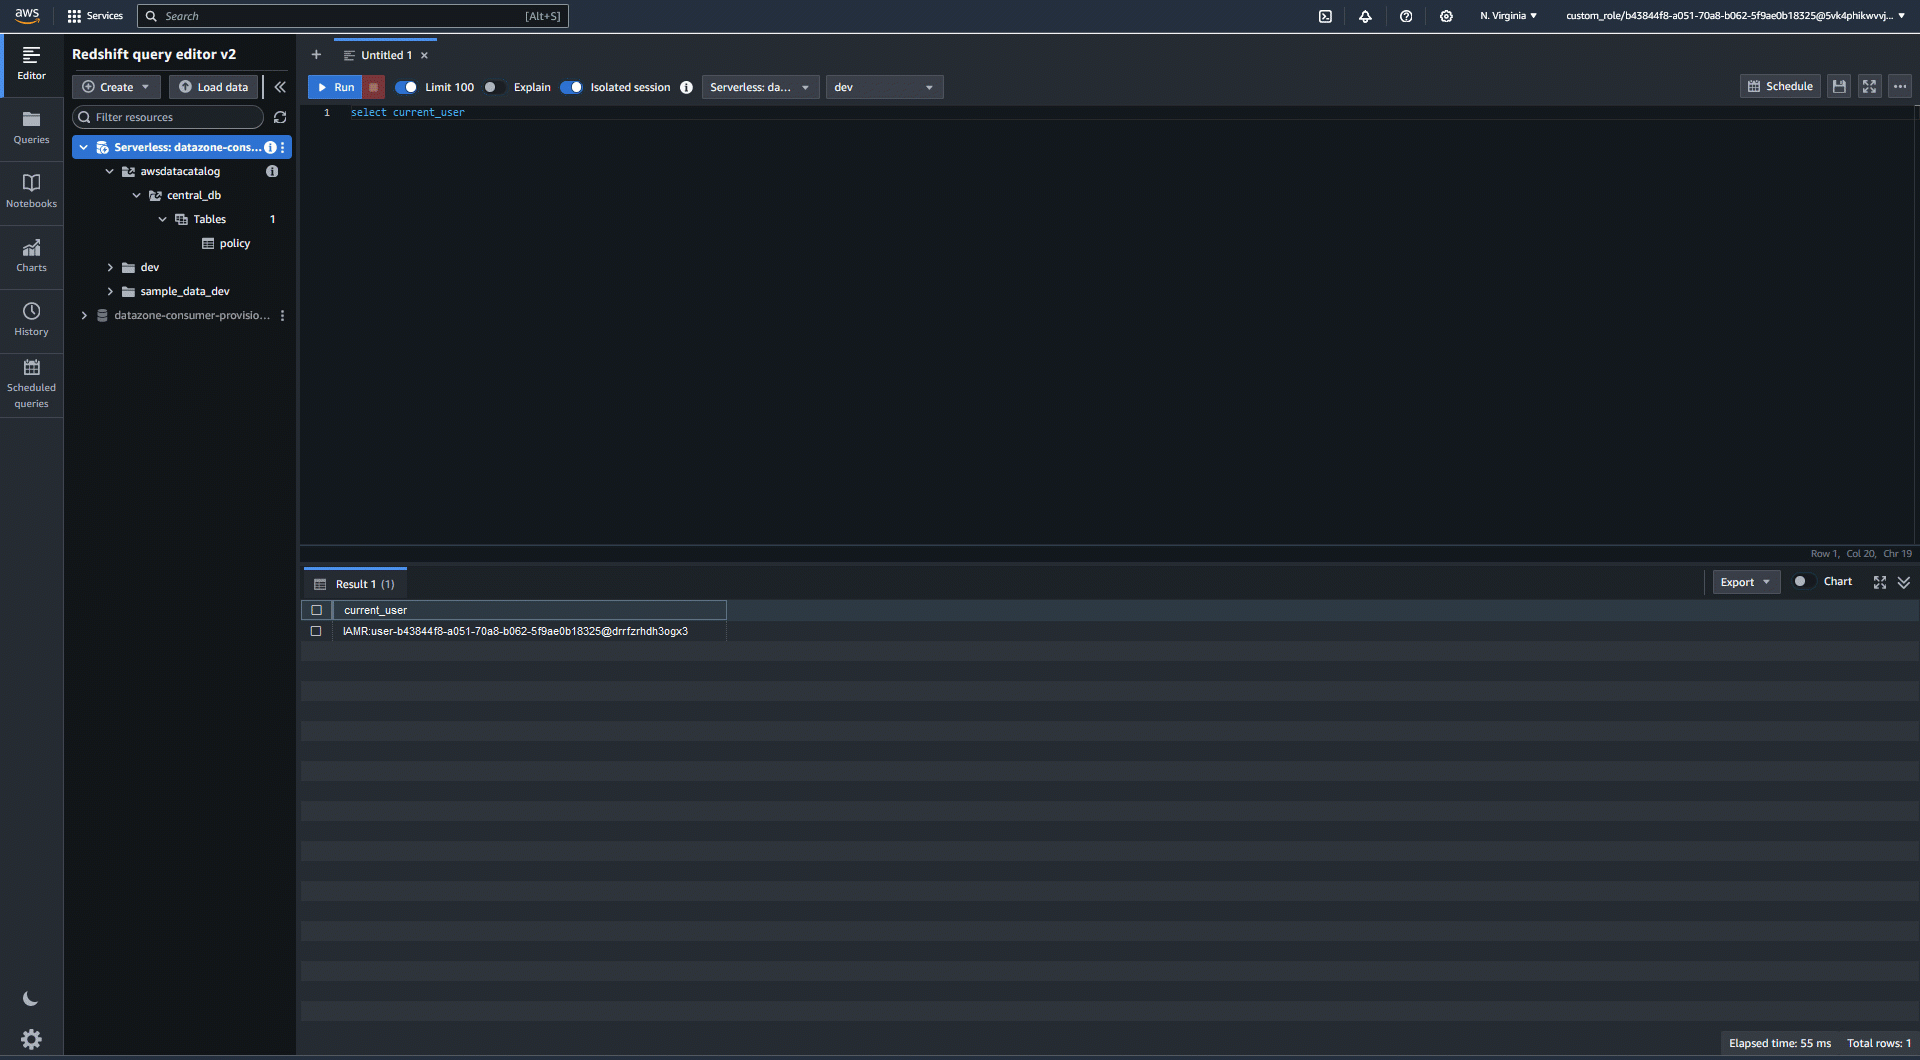
Task: Collapse the Serverless datazone workgroup node
Action: (84, 147)
